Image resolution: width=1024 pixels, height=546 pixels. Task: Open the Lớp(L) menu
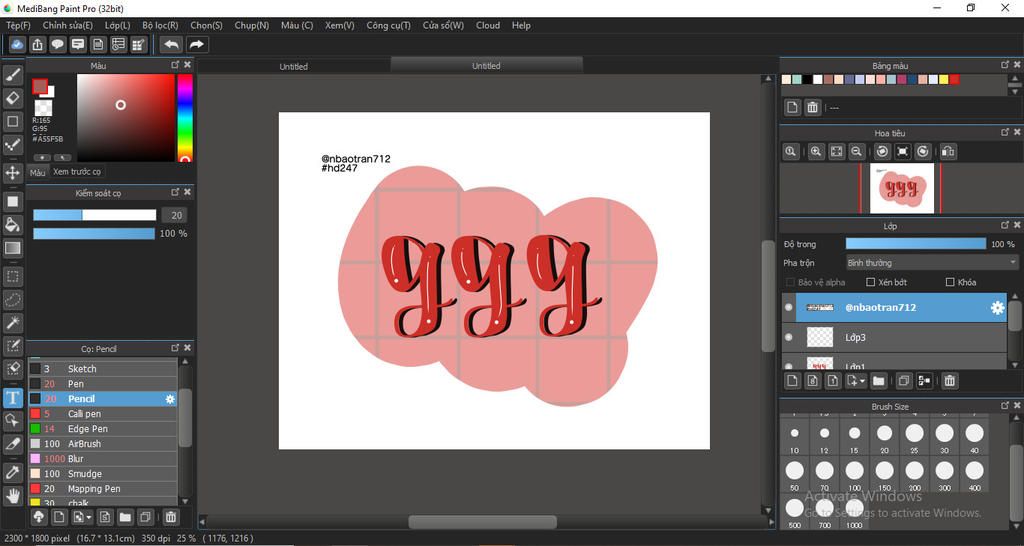click(x=118, y=25)
